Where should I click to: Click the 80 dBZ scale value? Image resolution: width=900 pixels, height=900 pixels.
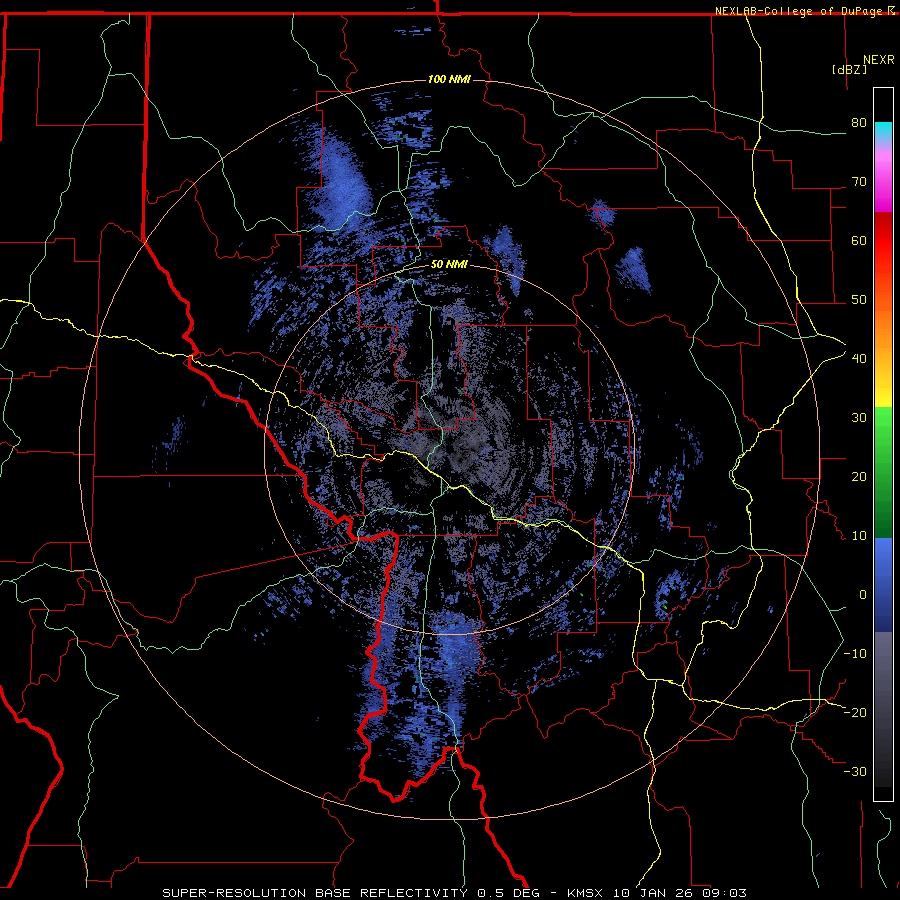click(859, 123)
